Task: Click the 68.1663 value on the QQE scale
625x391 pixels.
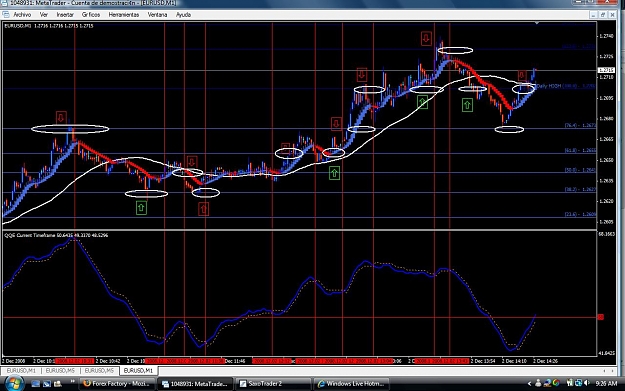Action: click(606, 234)
